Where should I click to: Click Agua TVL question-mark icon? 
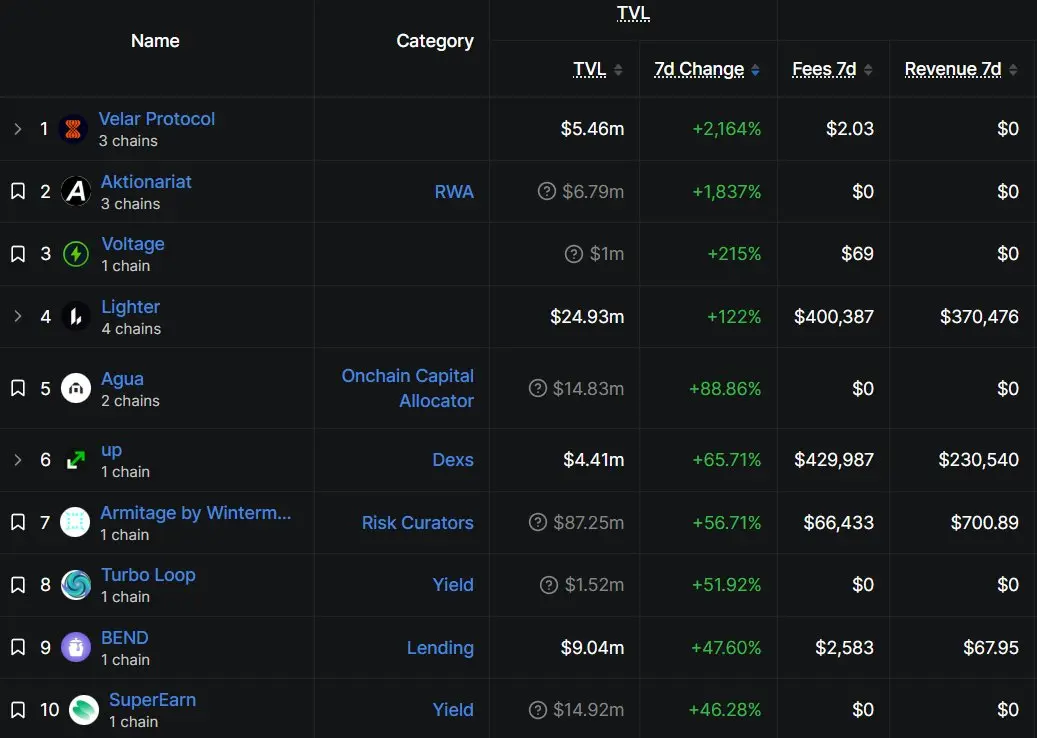[x=538, y=388]
